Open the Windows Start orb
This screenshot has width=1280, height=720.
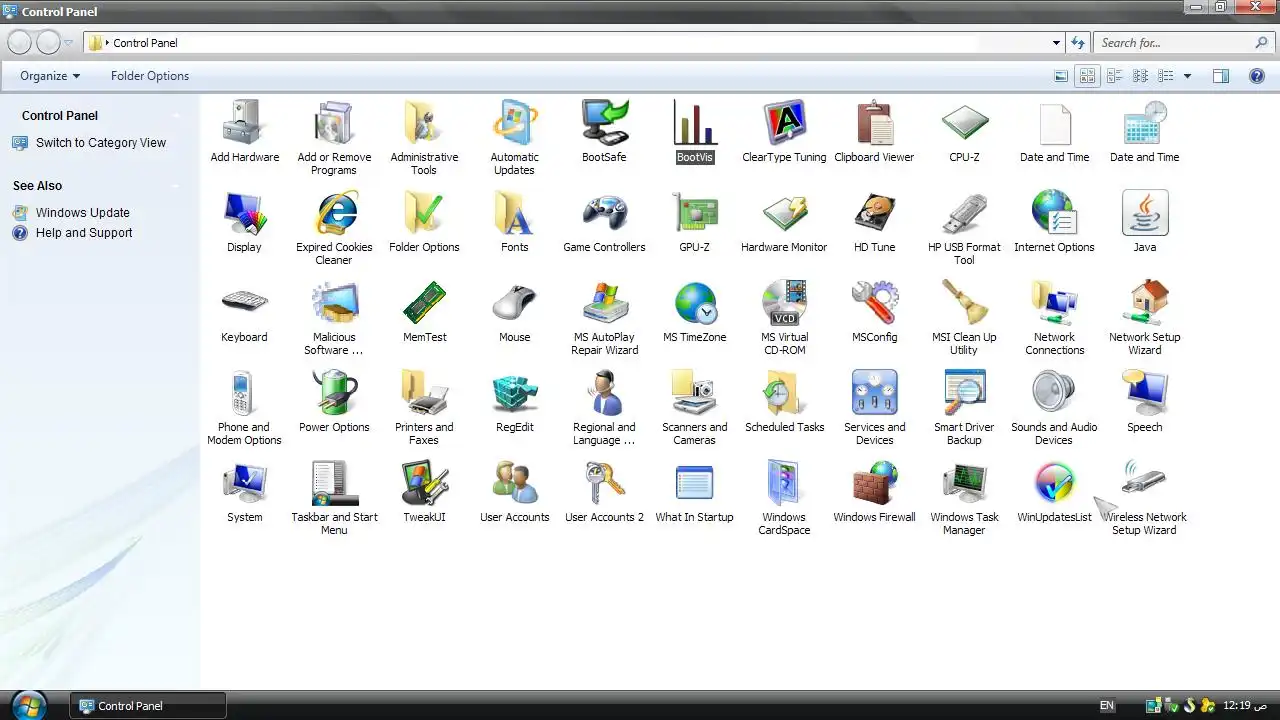pyautogui.click(x=29, y=704)
